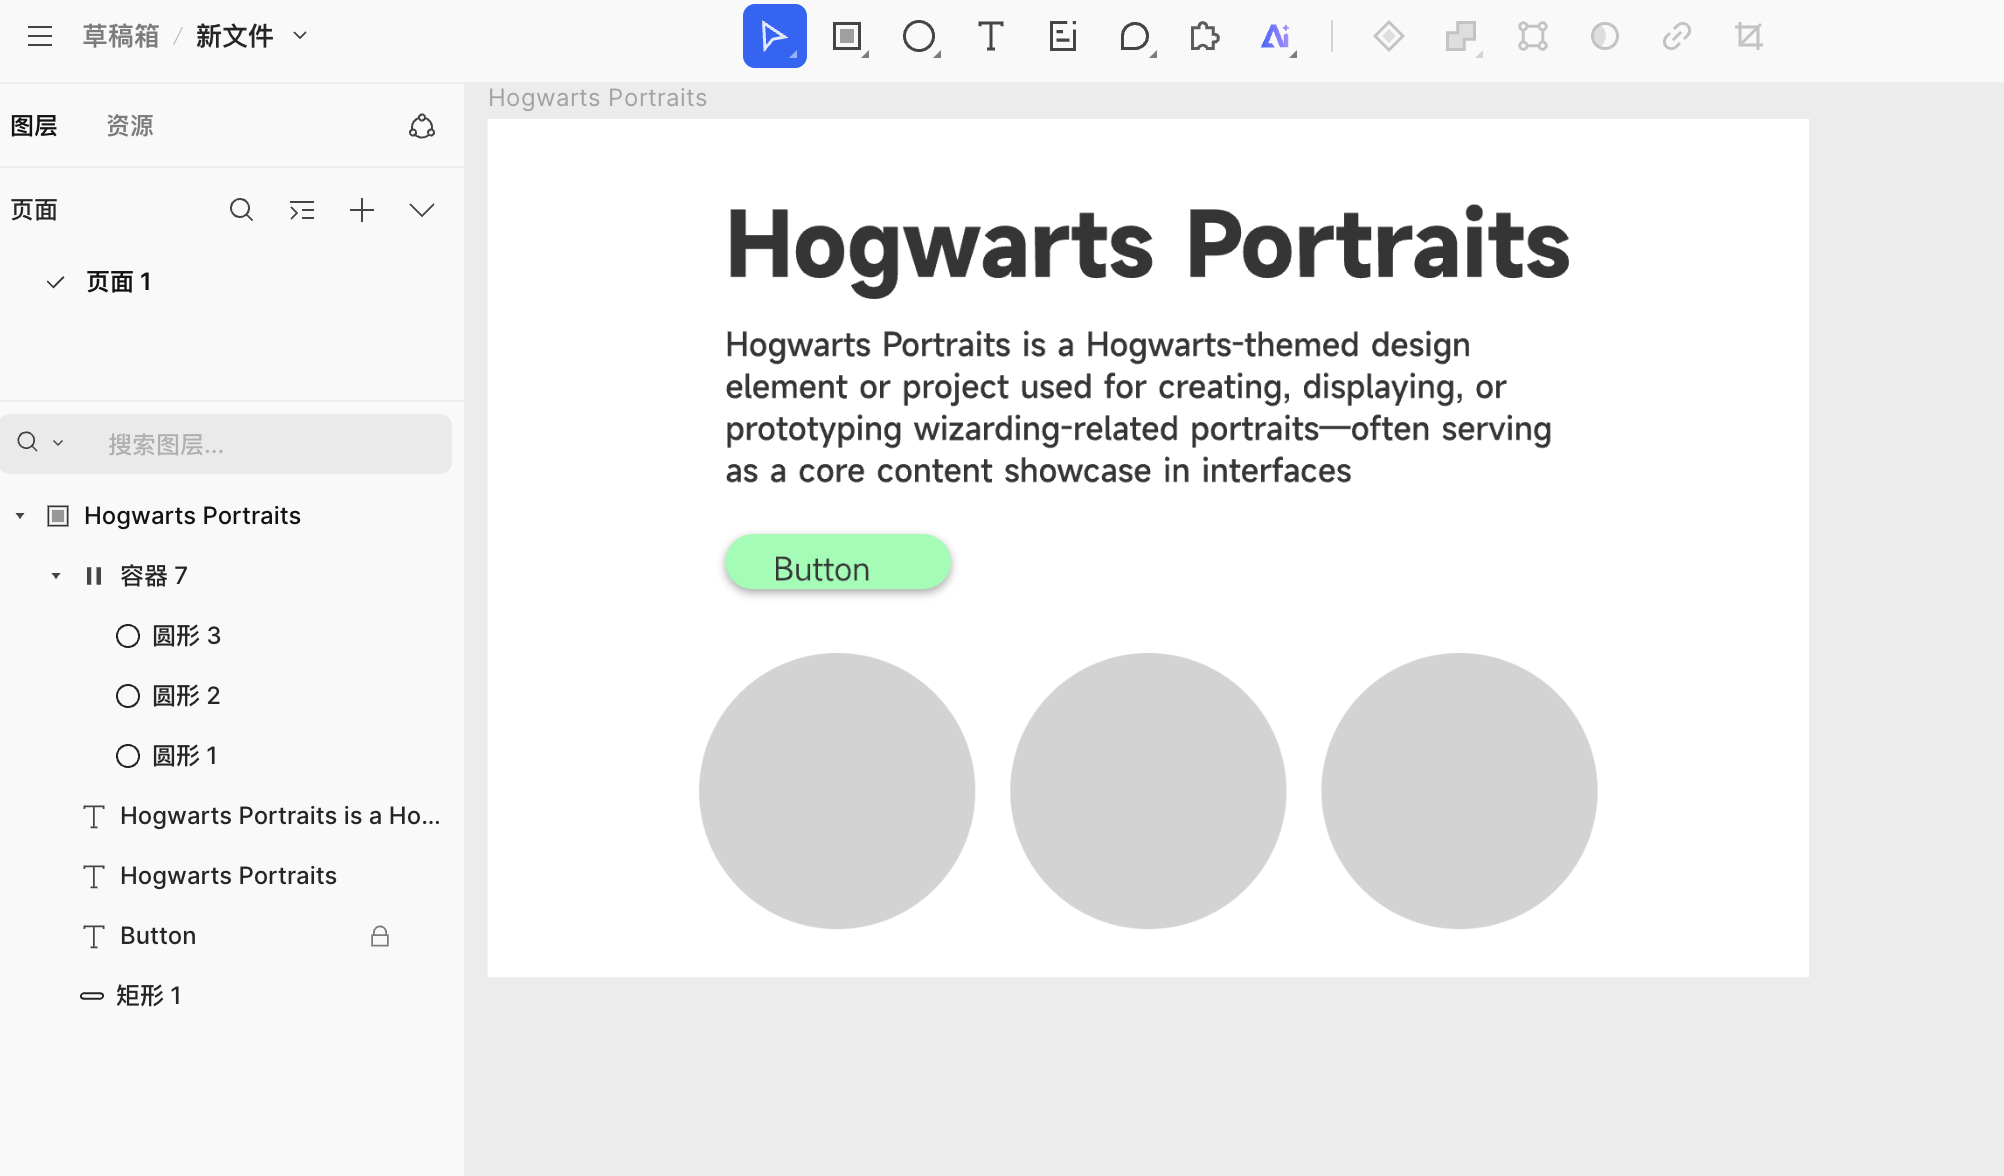This screenshot has height=1176, width=2004.
Task: Collapse the 容器 7 layer group
Action: click(x=56, y=576)
